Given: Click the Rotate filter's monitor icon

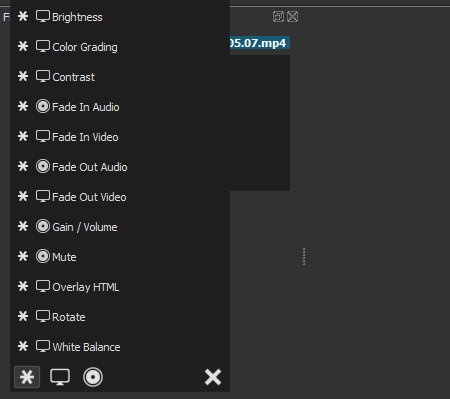Looking at the screenshot, I should (x=43, y=316).
